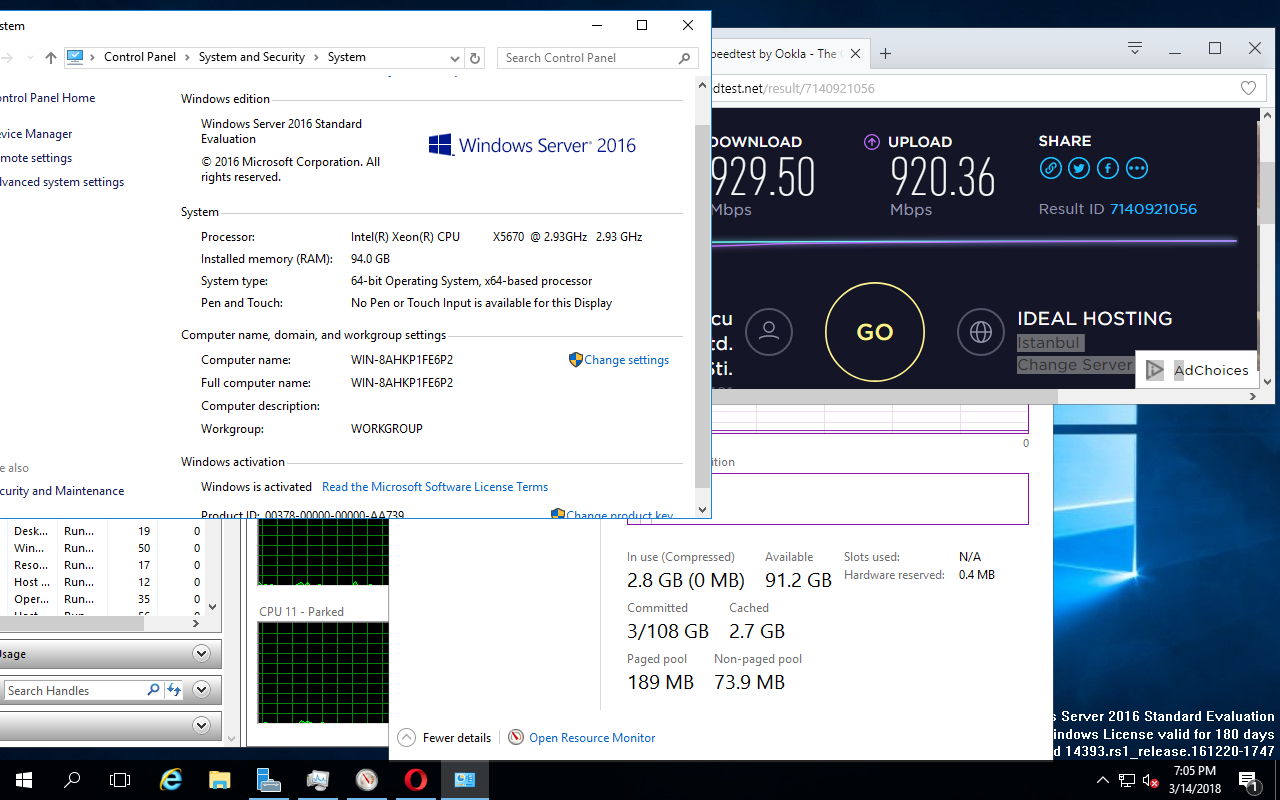The height and width of the screenshot is (800, 1280).
Task: Launch Internet Explorer from the taskbar
Action: coord(171,780)
